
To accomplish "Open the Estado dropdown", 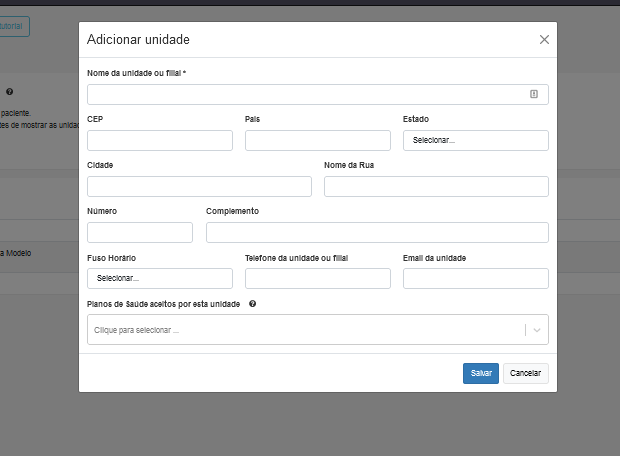I will click(x=476, y=140).
